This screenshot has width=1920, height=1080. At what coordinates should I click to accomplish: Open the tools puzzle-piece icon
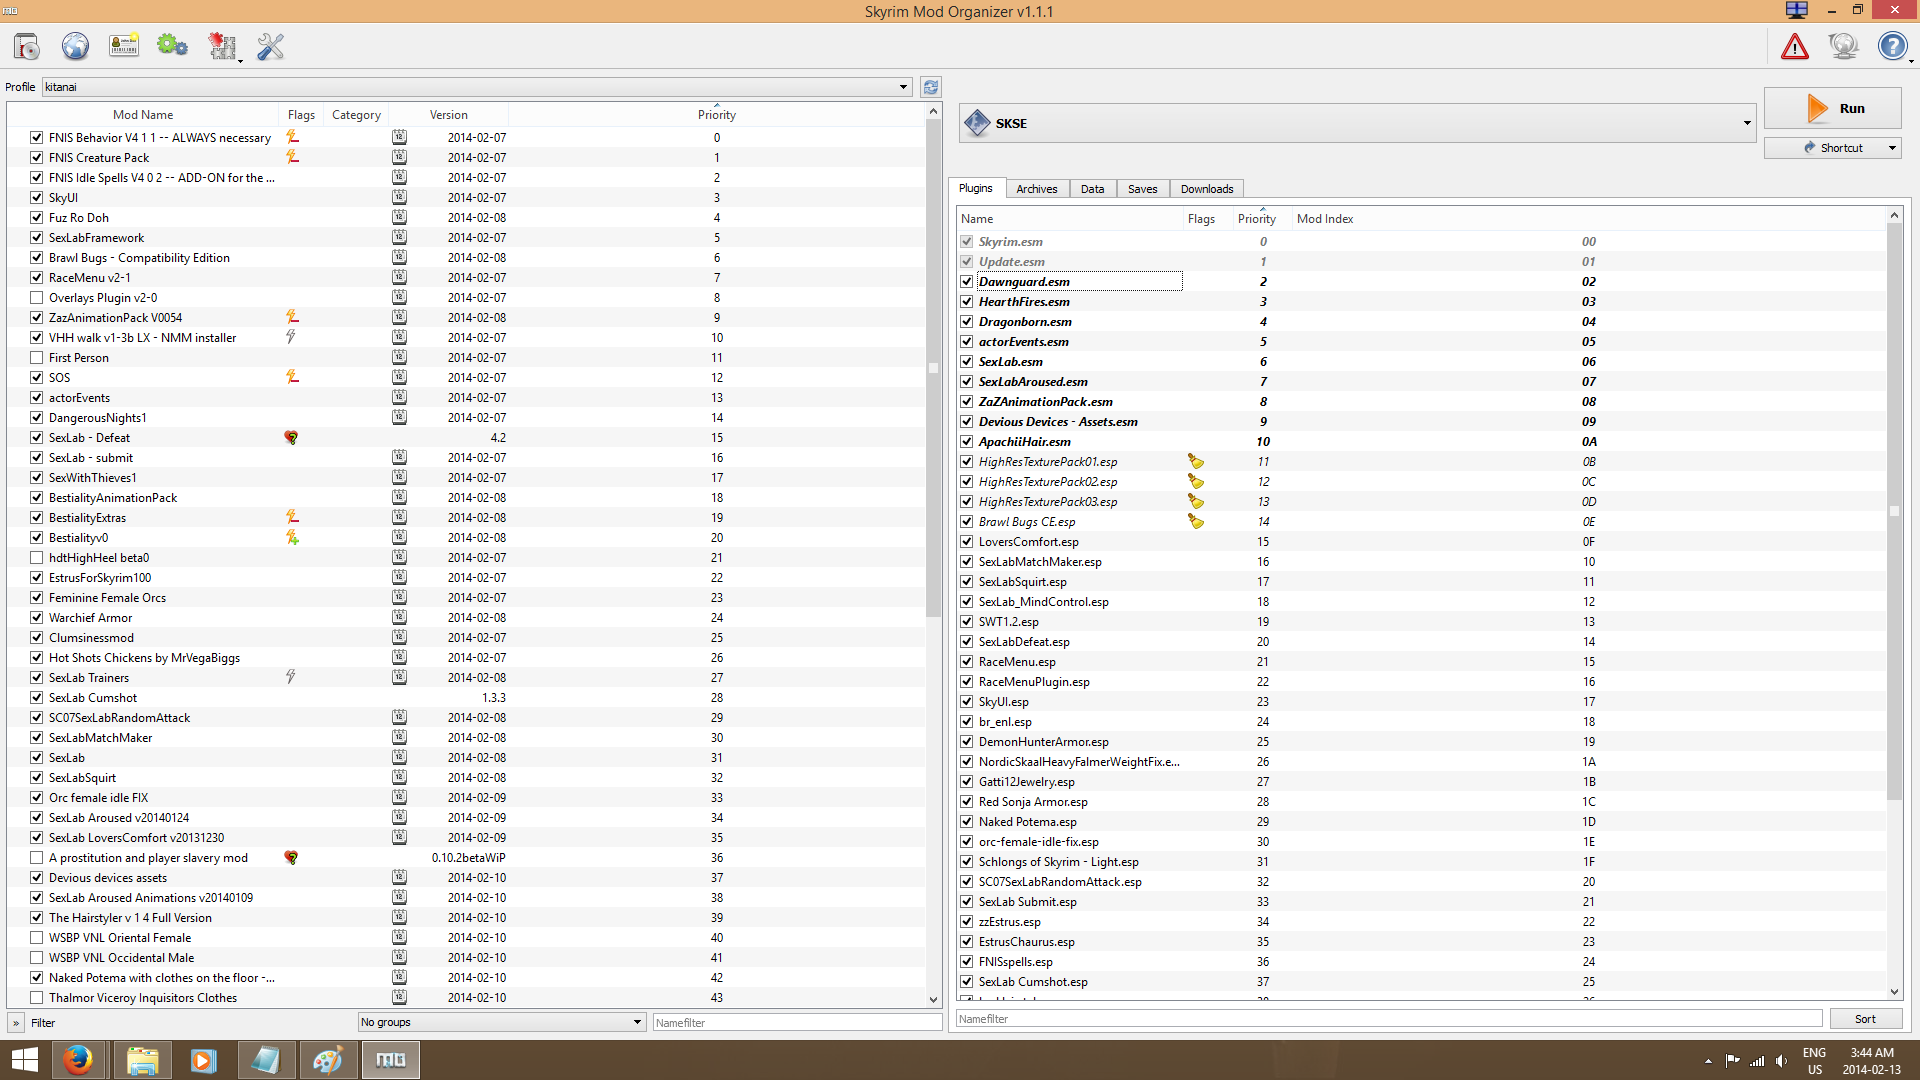[221, 46]
